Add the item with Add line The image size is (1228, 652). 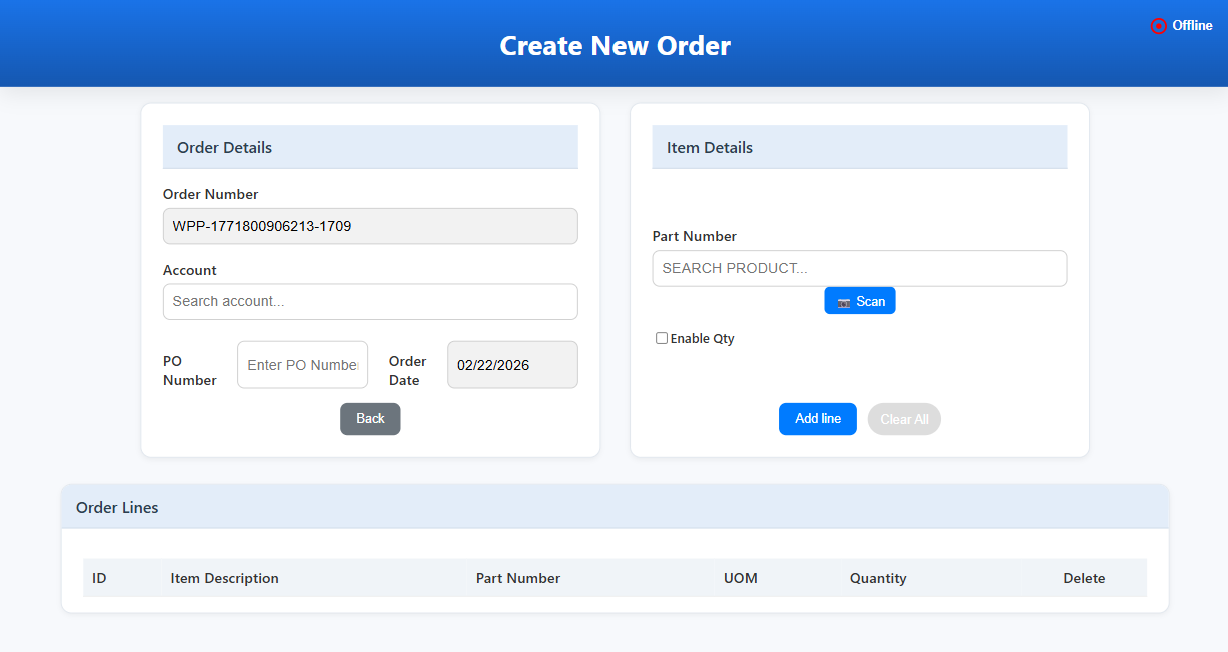point(818,419)
